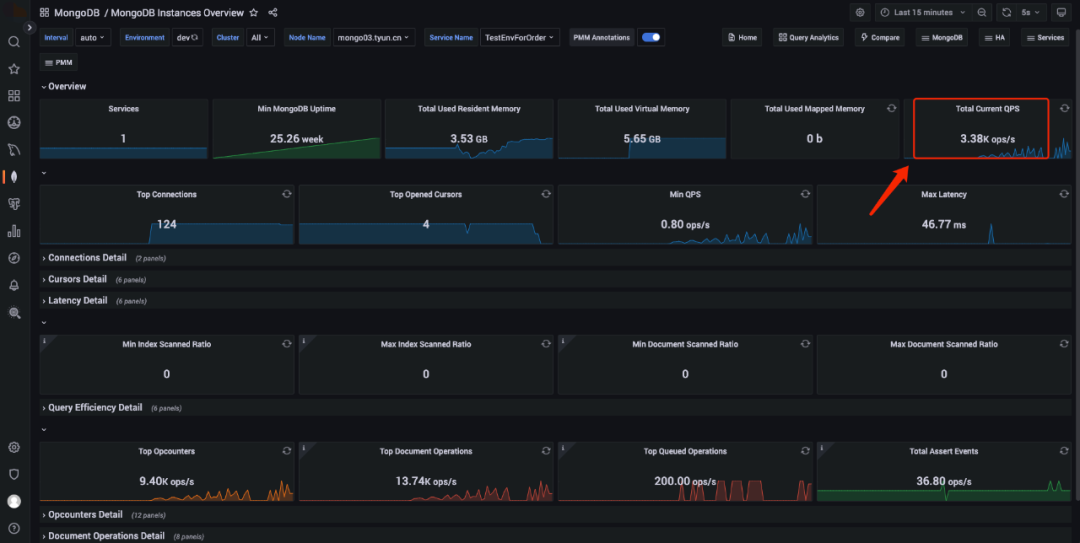The height and width of the screenshot is (543, 1080).
Task: Click the zoom out time range icon
Action: point(981,12)
